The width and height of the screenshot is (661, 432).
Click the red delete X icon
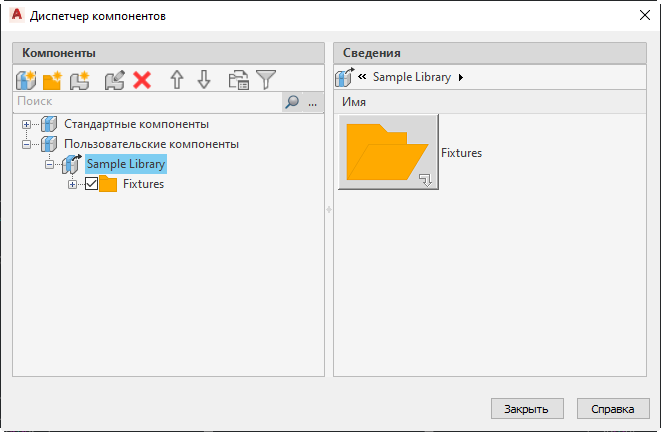pos(142,80)
